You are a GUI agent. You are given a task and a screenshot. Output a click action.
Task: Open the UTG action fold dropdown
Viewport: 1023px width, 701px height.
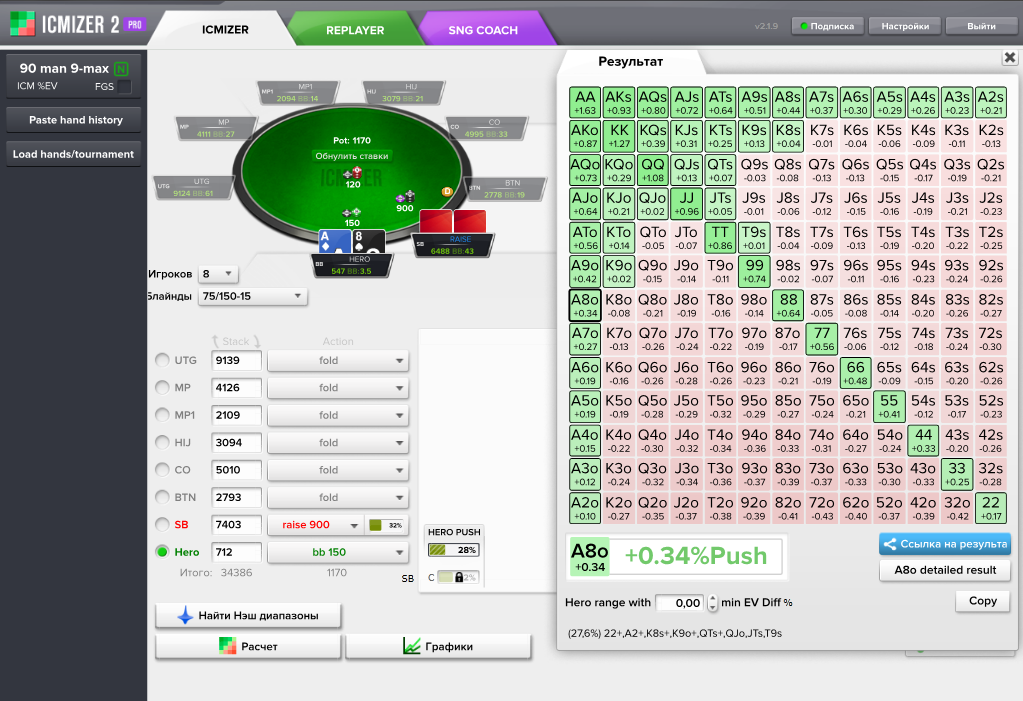[x=338, y=360]
